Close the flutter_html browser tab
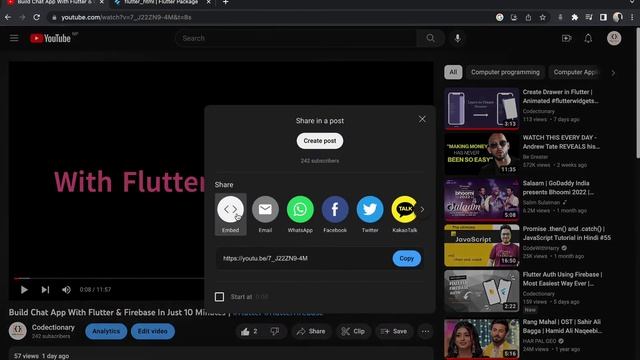 click(x=209, y=2)
